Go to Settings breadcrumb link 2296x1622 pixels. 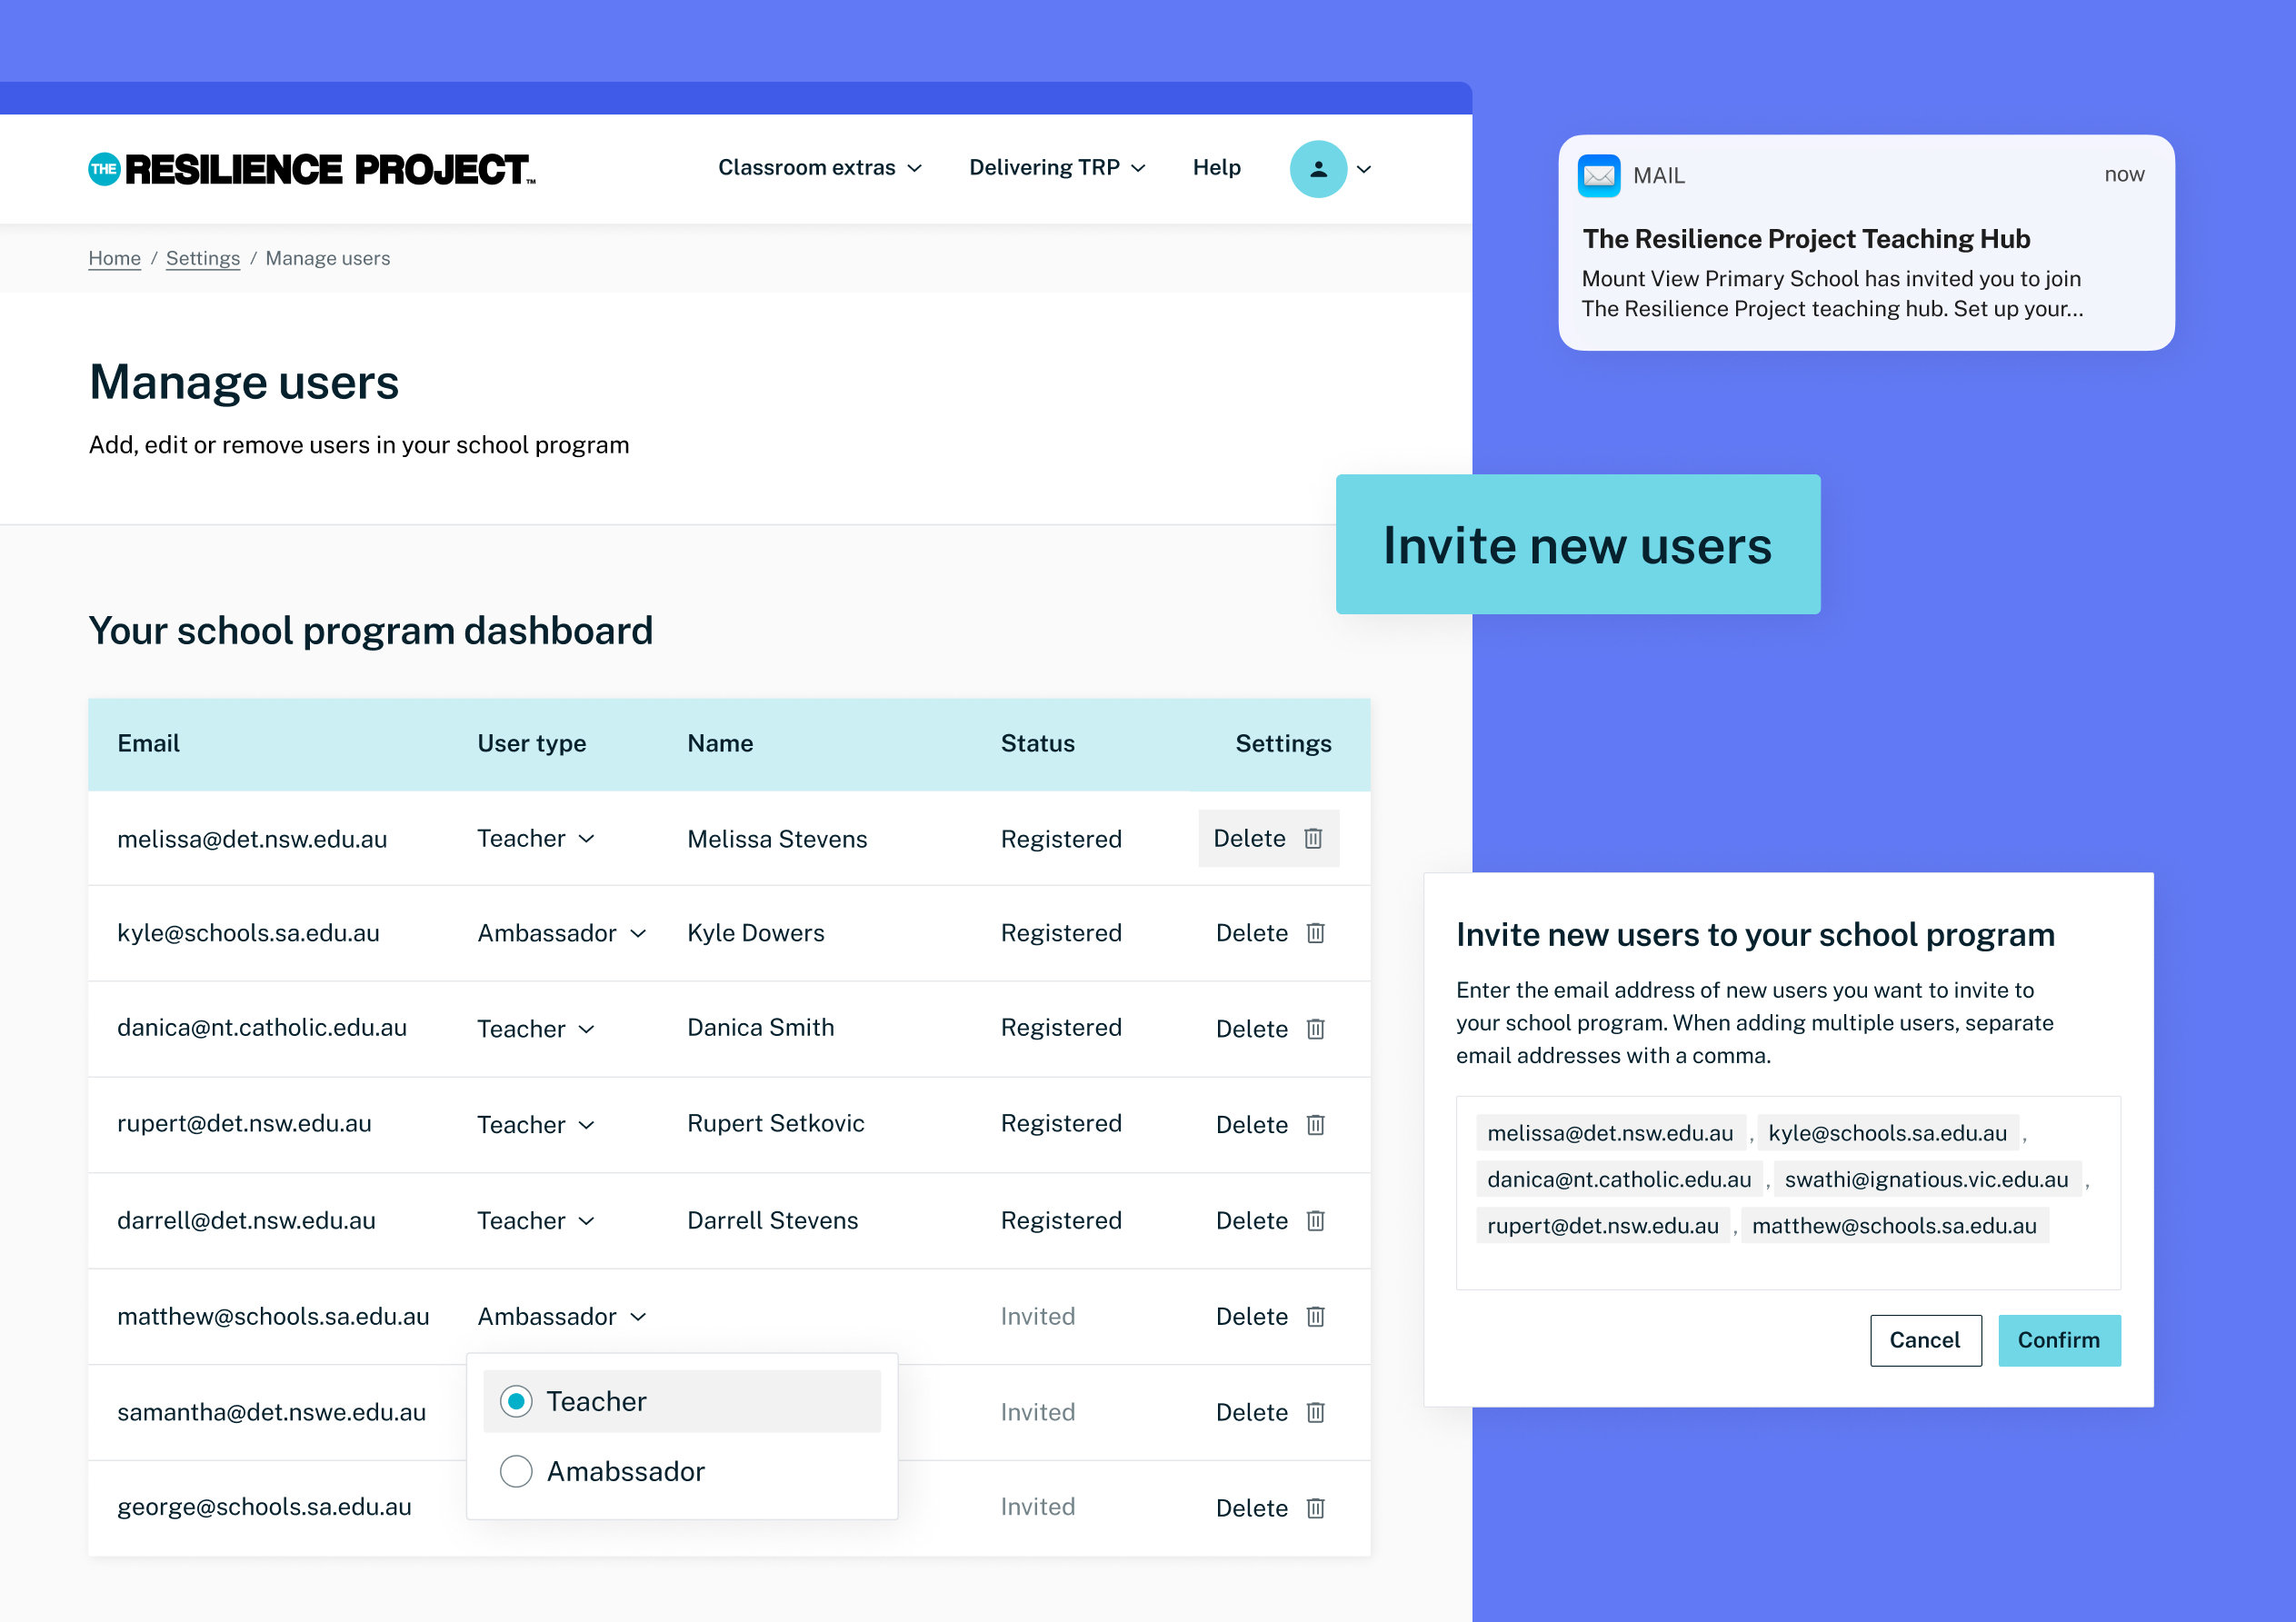(x=203, y=258)
